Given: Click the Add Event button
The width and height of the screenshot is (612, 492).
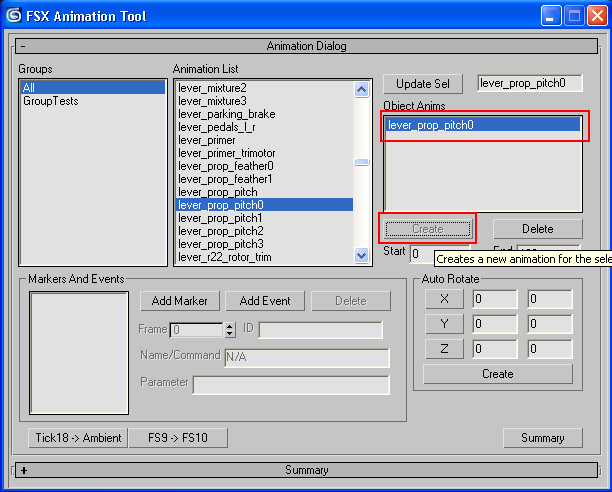Looking at the screenshot, I should click(265, 301).
